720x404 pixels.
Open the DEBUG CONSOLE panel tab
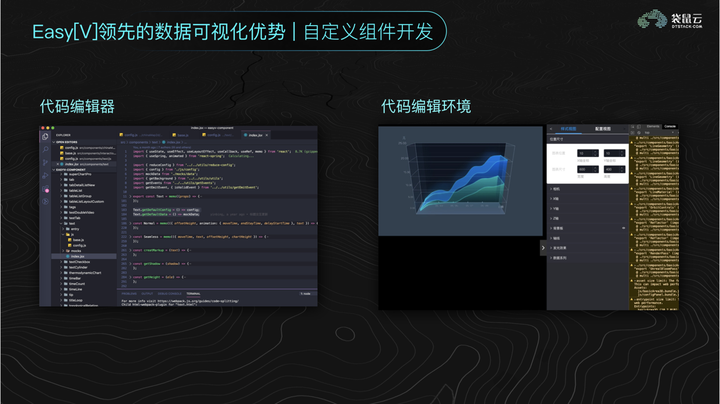(170, 293)
